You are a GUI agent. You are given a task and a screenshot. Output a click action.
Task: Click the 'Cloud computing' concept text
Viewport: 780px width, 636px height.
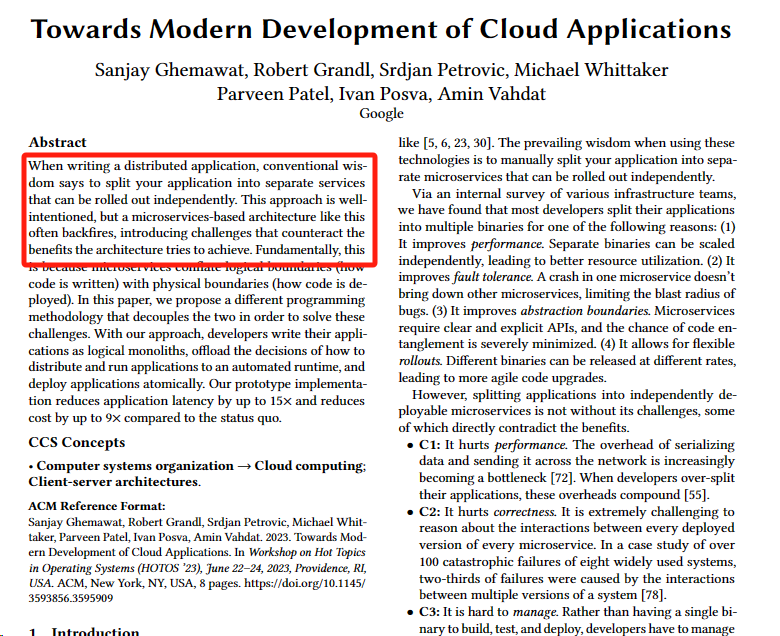[309, 466]
